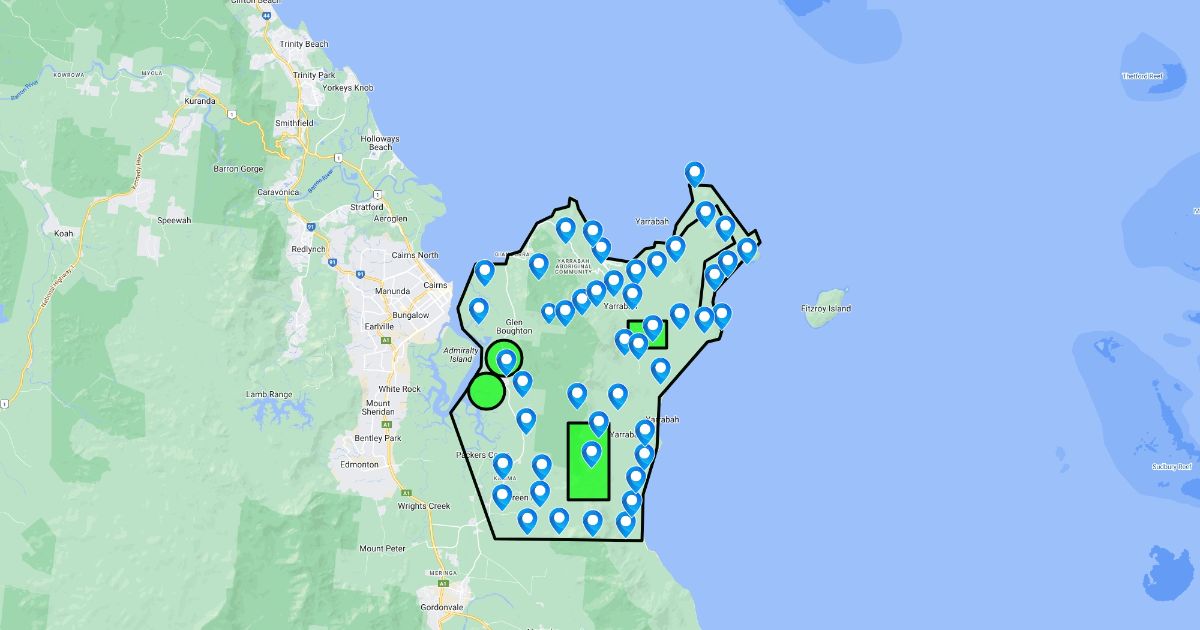Click the Cairns North label

pyautogui.click(x=413, y=255)
